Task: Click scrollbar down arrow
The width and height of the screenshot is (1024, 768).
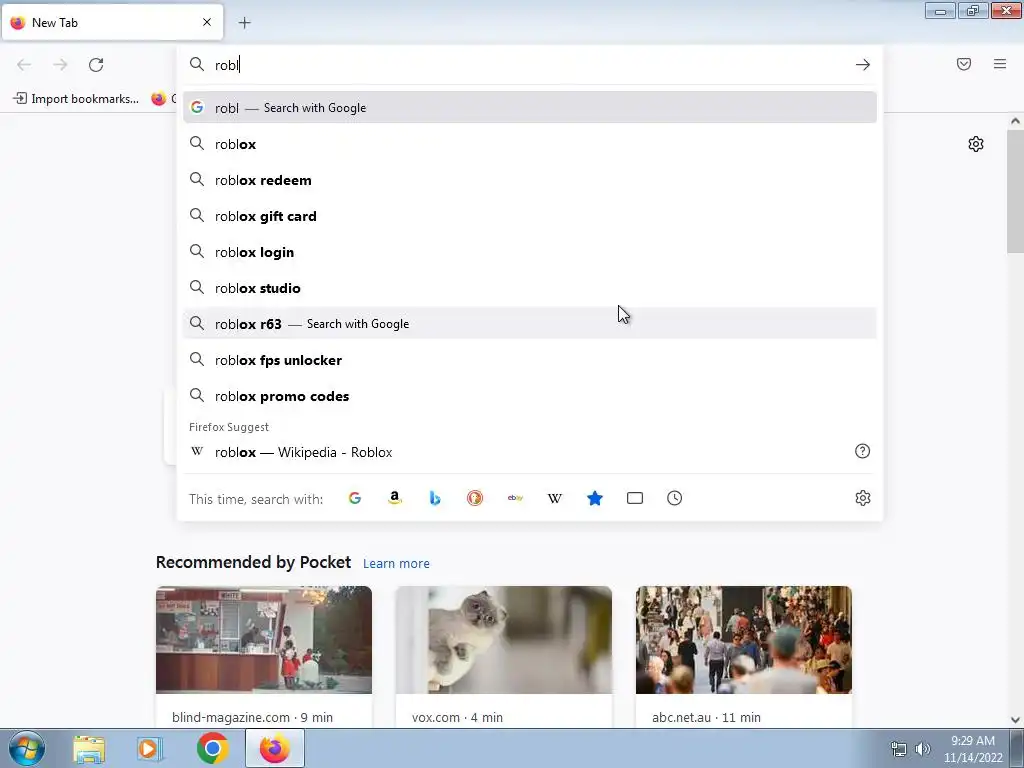Action: 1015,720
